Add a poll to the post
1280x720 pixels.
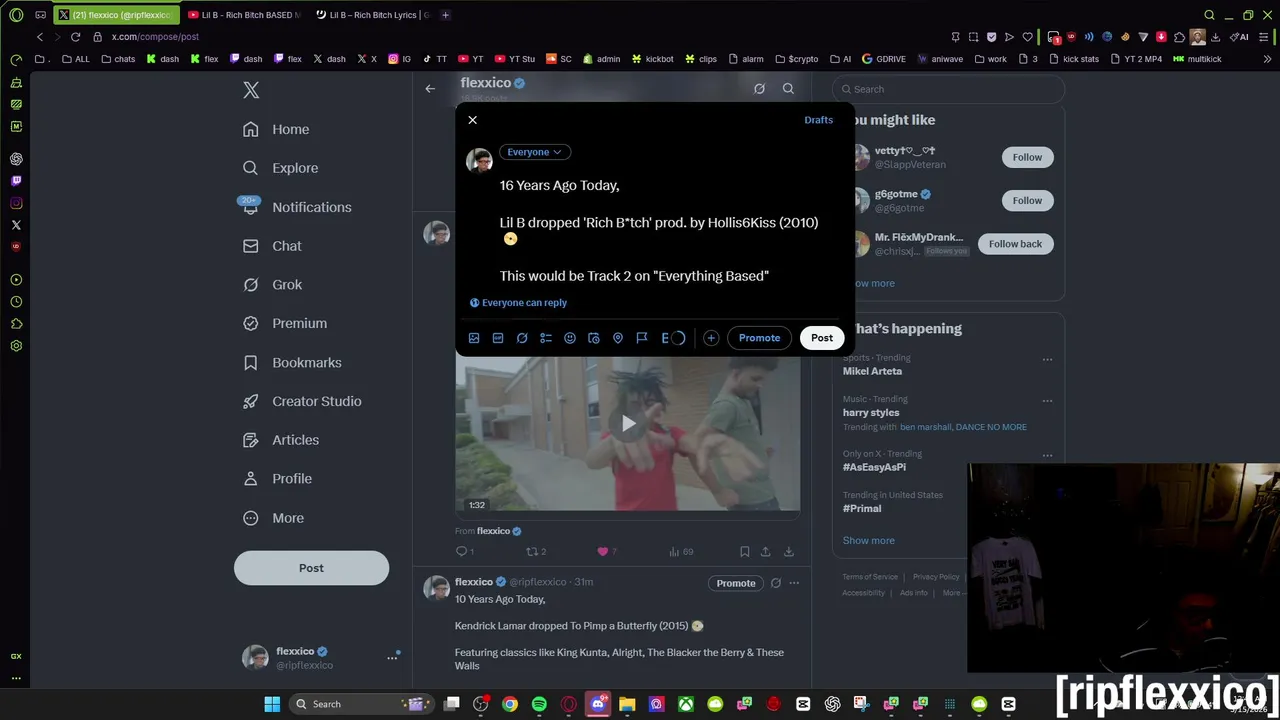click(x=546, y=338)
